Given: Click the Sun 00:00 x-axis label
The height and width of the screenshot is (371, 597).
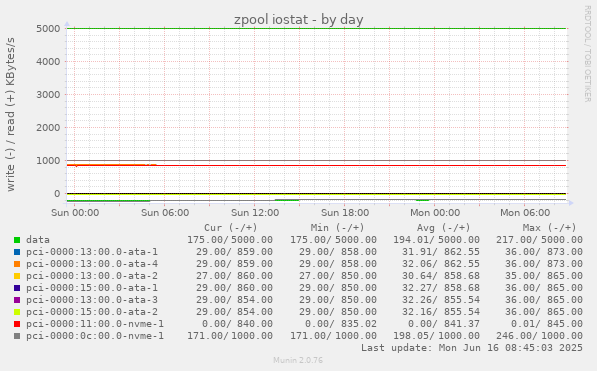Looking at the screenshot, I should 75,213.
